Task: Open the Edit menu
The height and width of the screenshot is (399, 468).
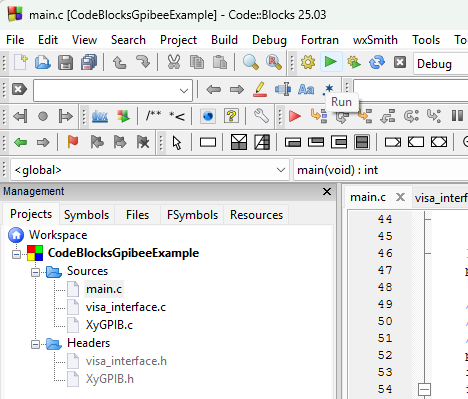Action: [48, 40]
